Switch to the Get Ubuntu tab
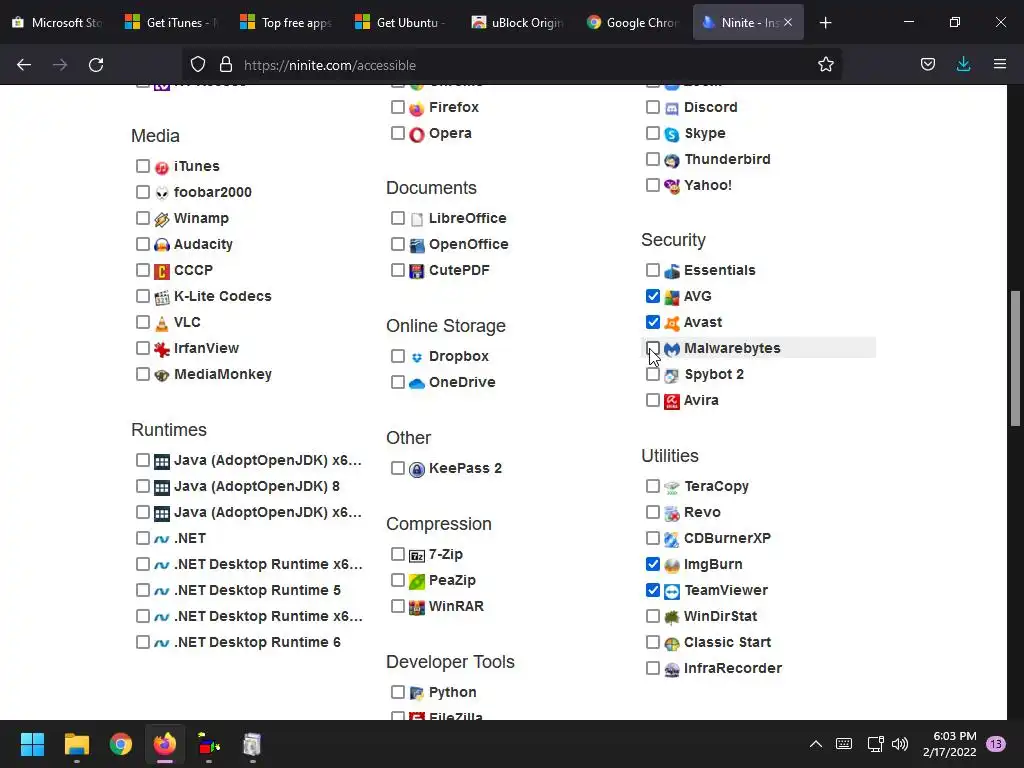The width and height of the screenshot is (1024, 768). click(402, 22)
